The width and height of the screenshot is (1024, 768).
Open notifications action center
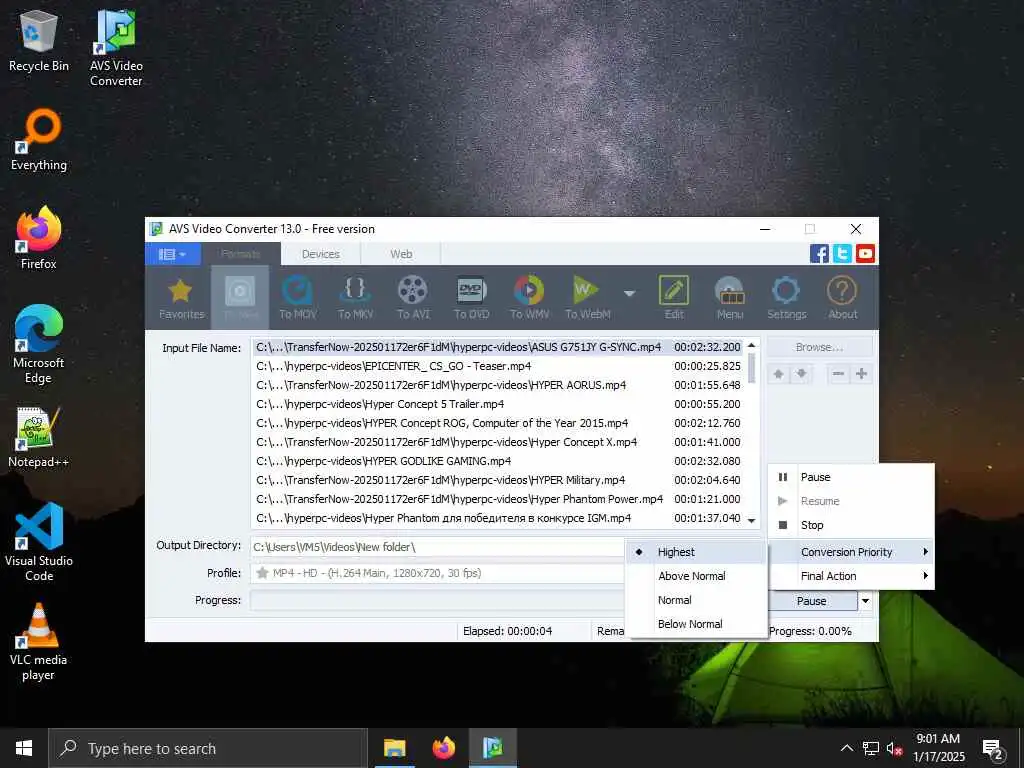[993, 748]
